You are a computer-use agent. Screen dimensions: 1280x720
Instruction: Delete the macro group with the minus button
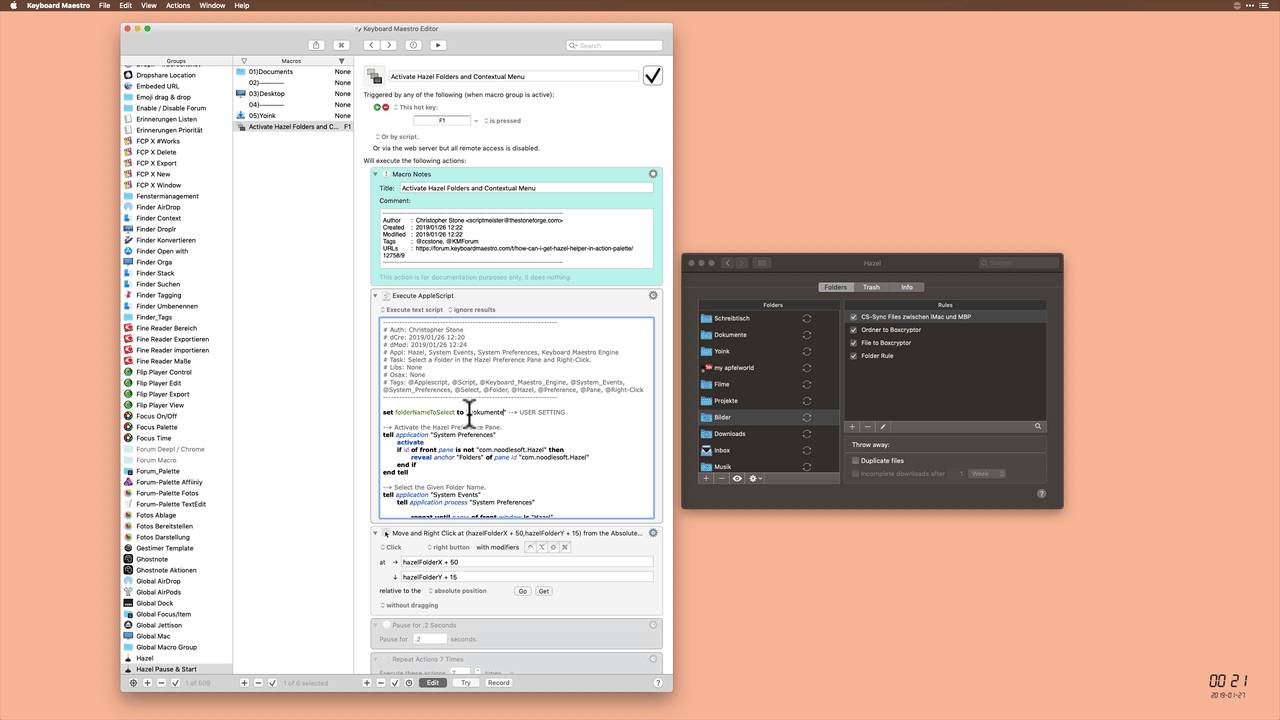coord(161,683)
